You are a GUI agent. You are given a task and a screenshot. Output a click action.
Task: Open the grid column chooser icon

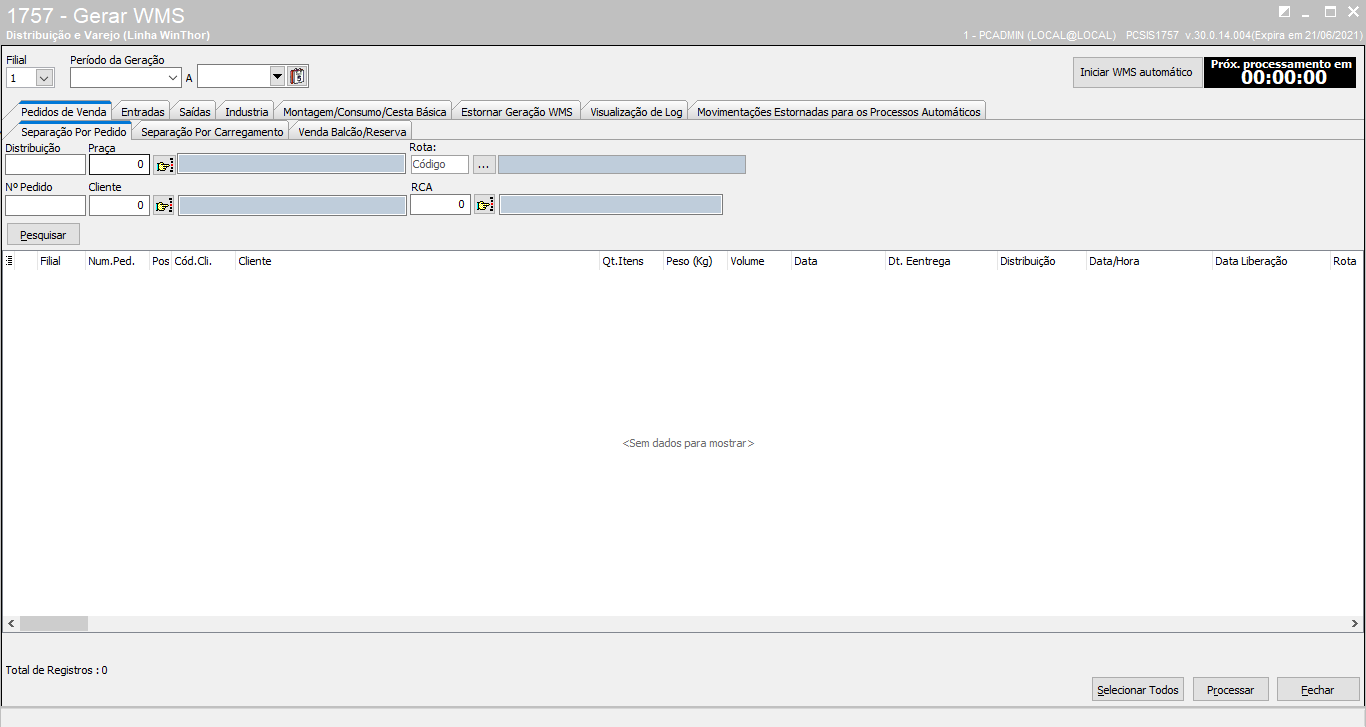[9, 261]
